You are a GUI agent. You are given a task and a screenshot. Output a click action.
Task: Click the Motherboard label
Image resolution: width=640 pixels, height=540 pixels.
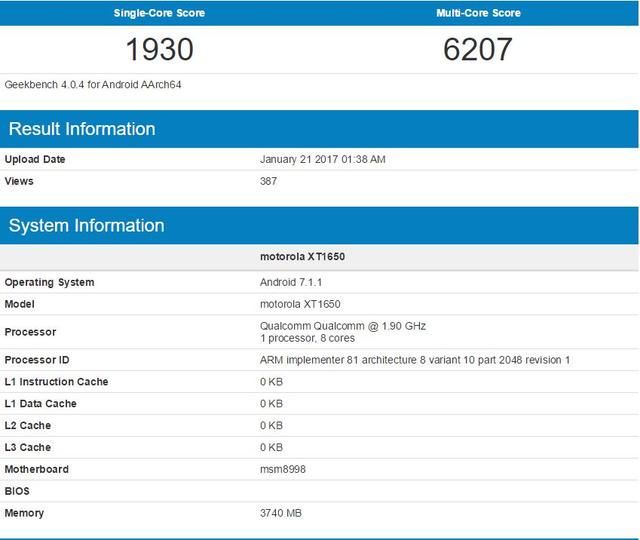36,469
